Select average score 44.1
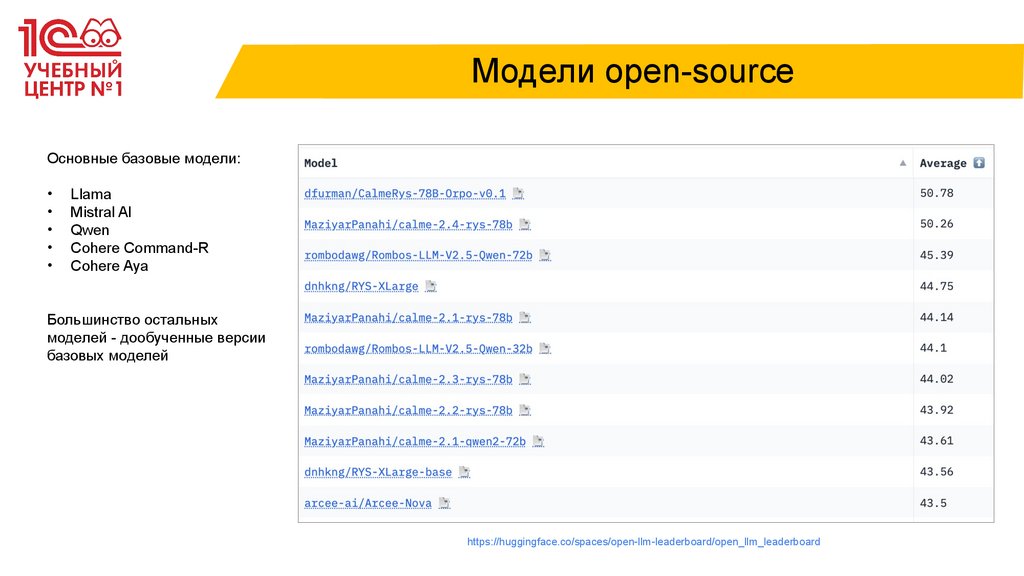The image size is (1024, 576). (933, 348)
